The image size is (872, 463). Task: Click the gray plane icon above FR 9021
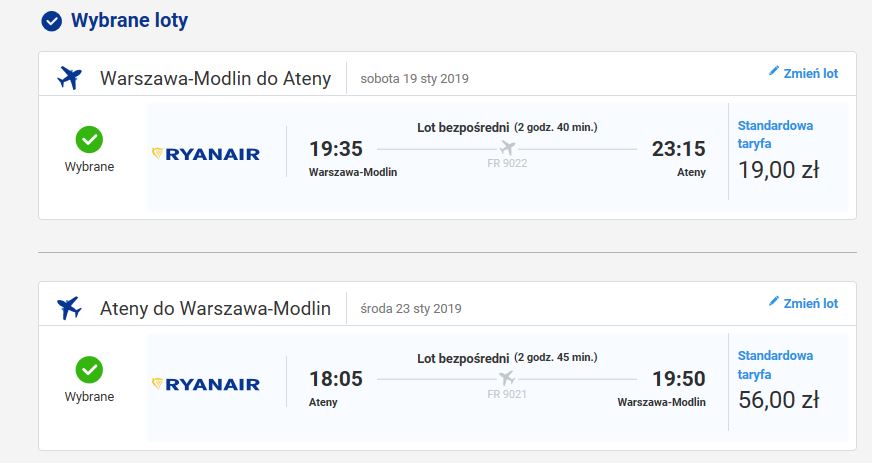(x=507, y=379)
